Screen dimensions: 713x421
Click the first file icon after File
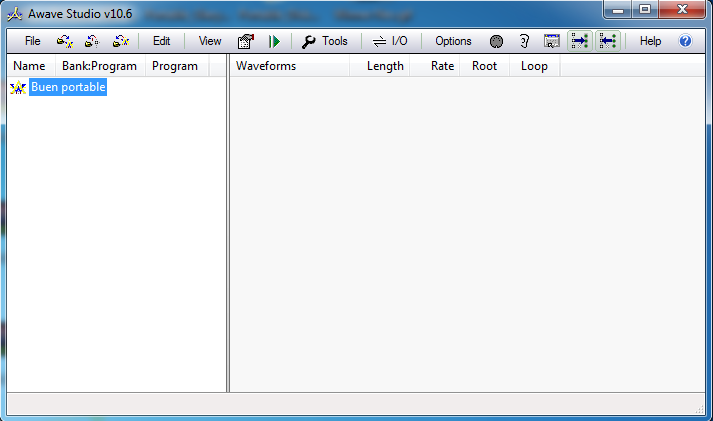[x=65, y=41]
